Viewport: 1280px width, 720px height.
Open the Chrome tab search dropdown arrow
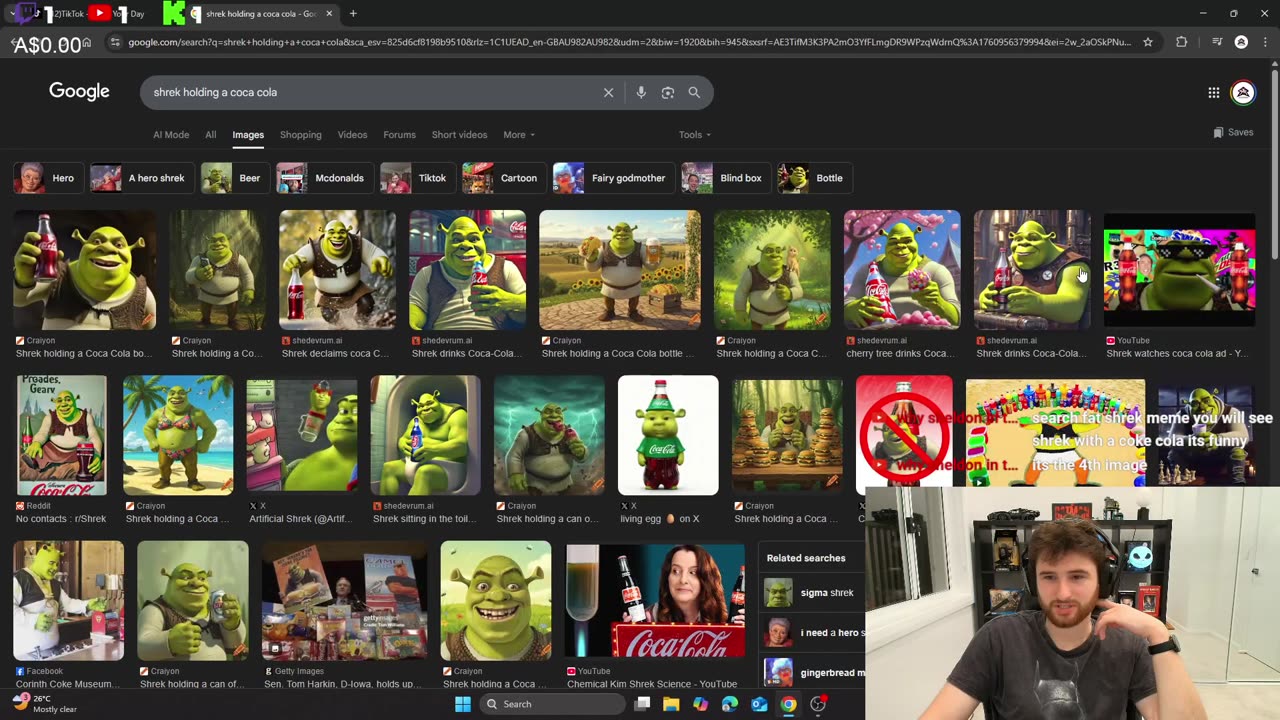(12, 14)
